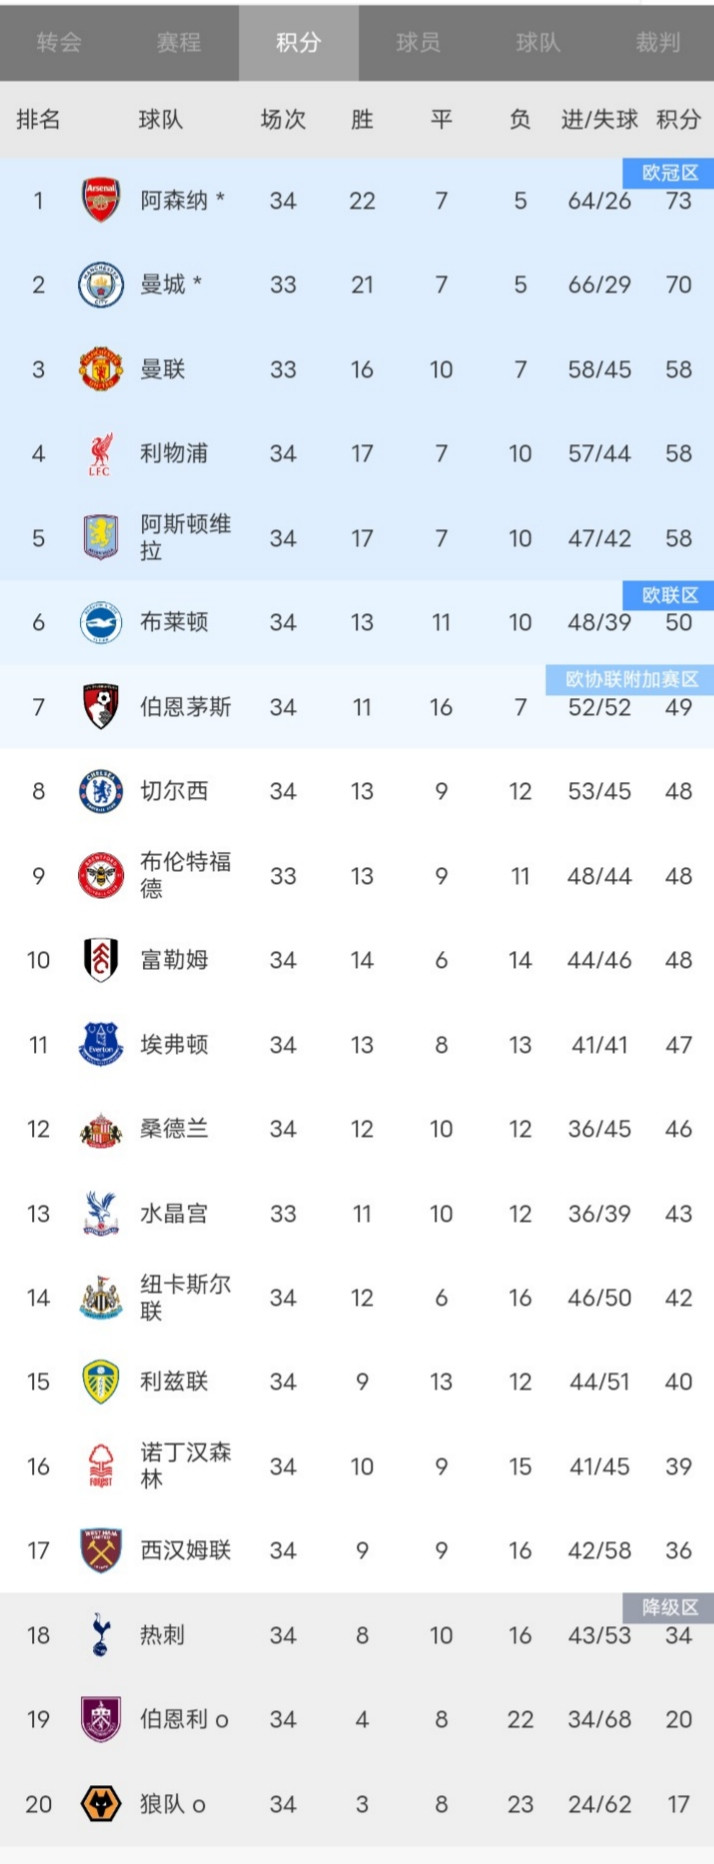Click the Everton club crest
Screen dimensions: 714x1864
(101, 1044)
